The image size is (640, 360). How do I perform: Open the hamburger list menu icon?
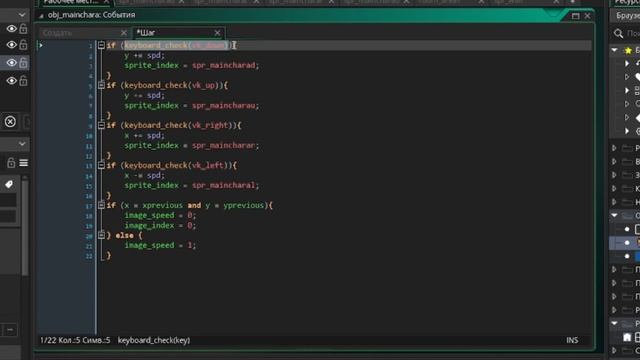click(24, 163)
